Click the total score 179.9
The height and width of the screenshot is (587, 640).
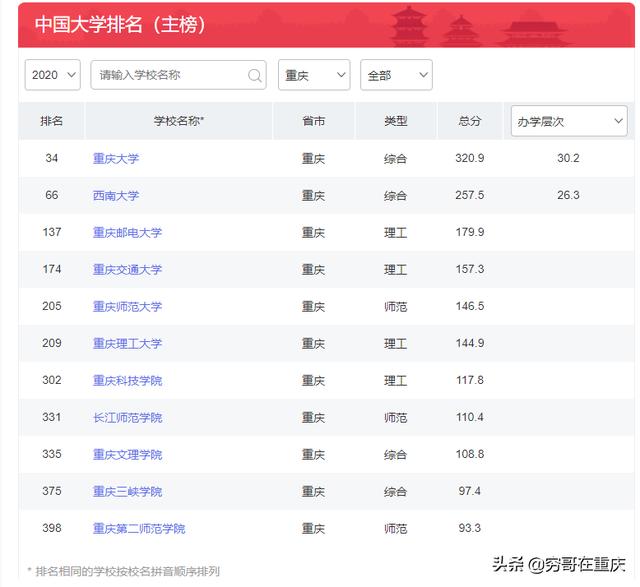[x=470, y=232]
